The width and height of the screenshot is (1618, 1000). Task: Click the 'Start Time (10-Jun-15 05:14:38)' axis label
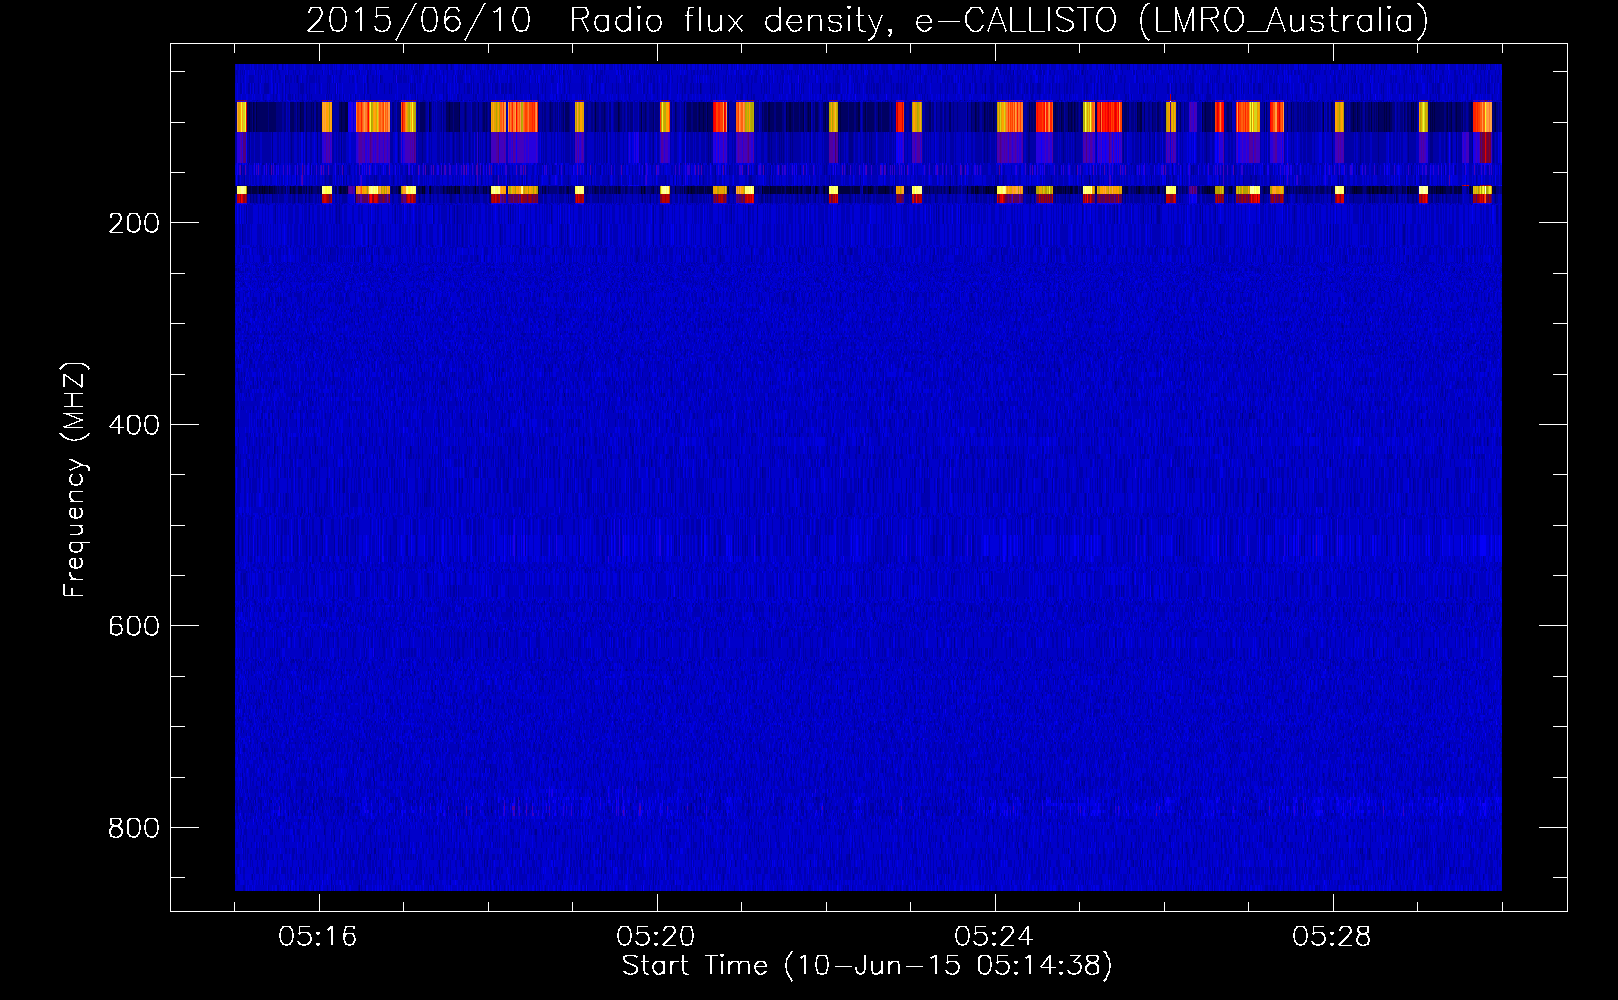[x=867, y=966]
